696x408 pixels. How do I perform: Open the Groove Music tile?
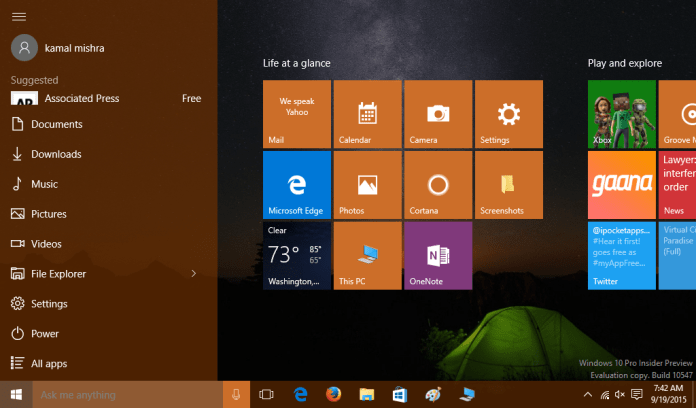[x=677, y=114]
